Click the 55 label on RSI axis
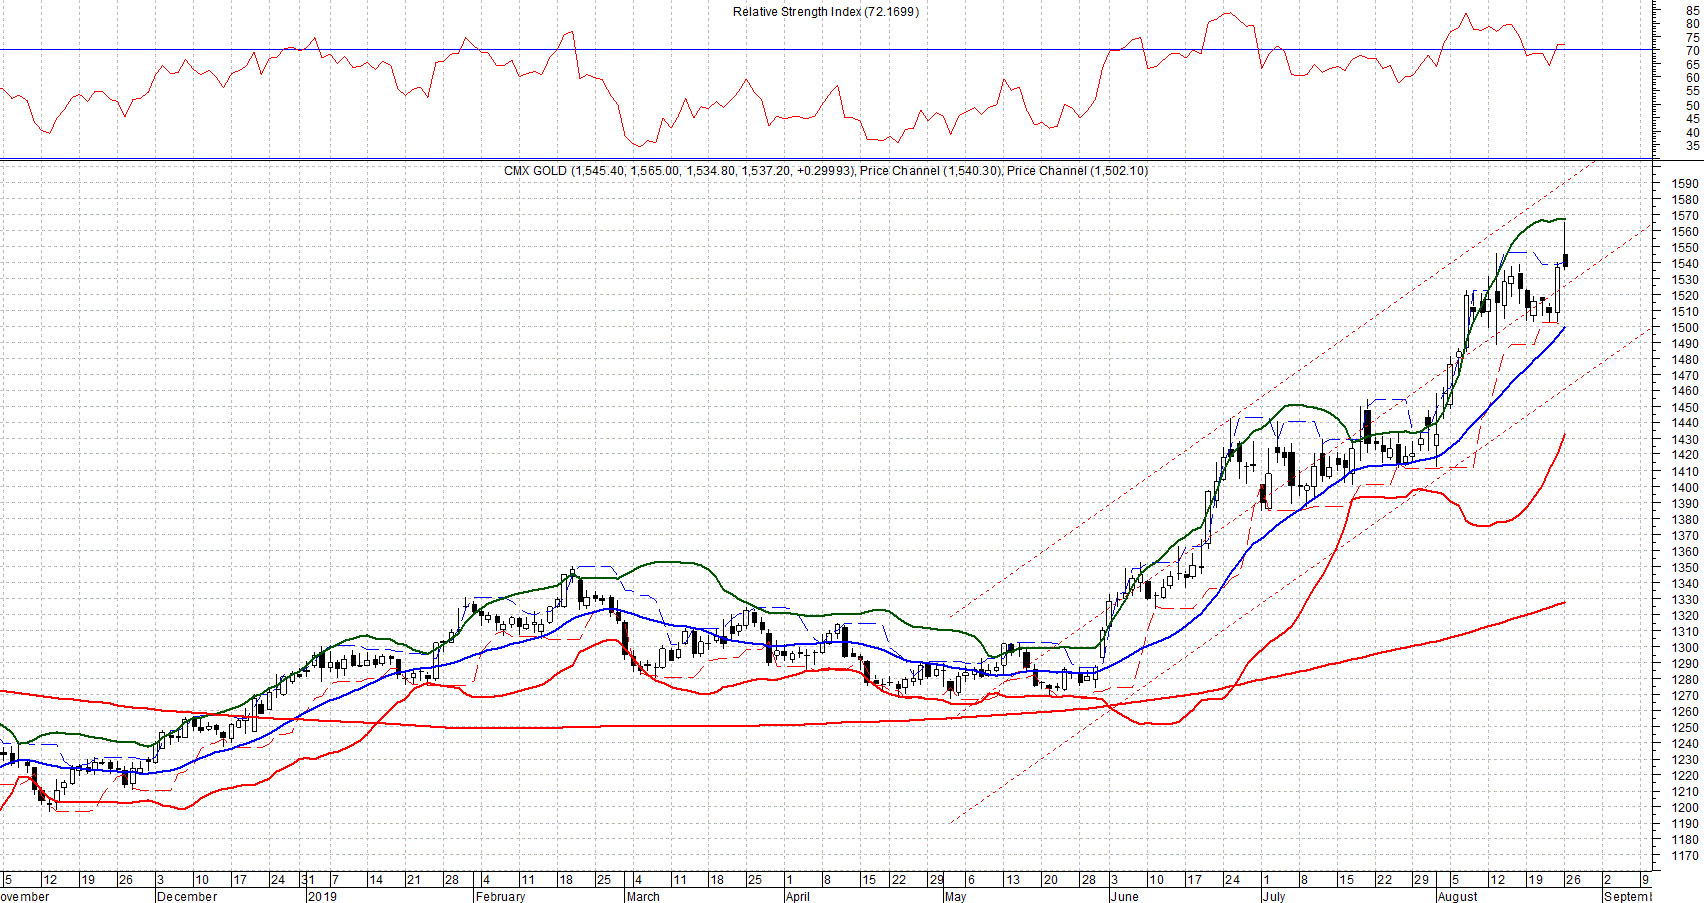 tap(1692, 92)
